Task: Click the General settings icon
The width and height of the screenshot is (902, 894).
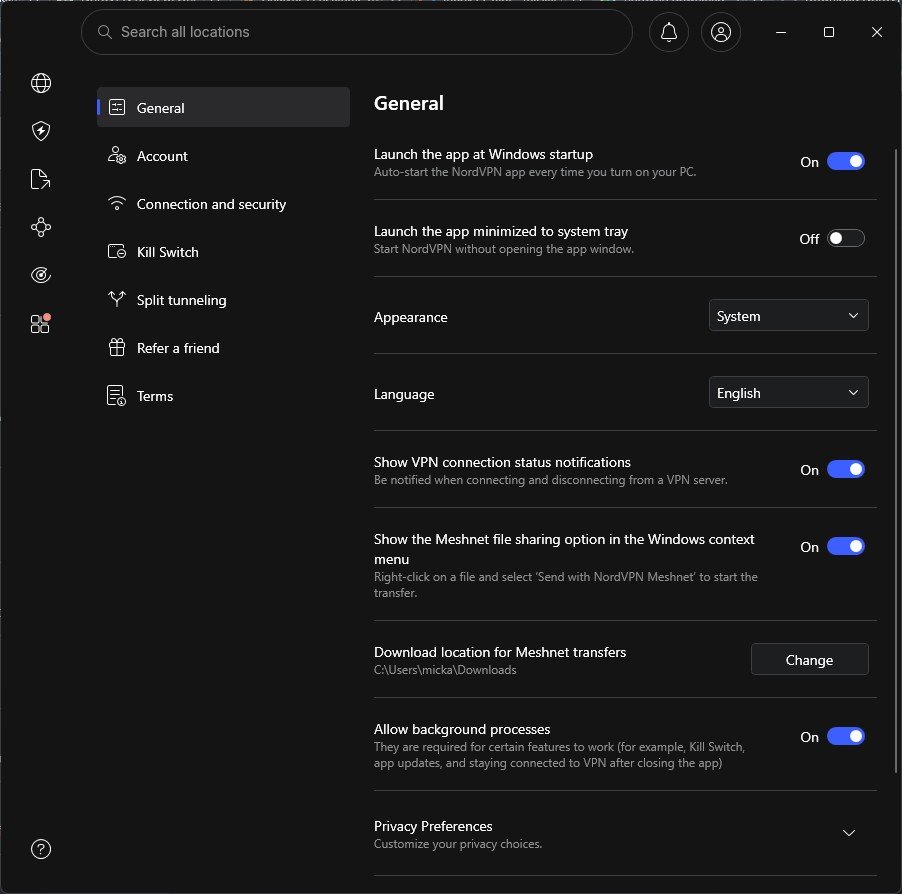Action: click(x=117, y=108)
